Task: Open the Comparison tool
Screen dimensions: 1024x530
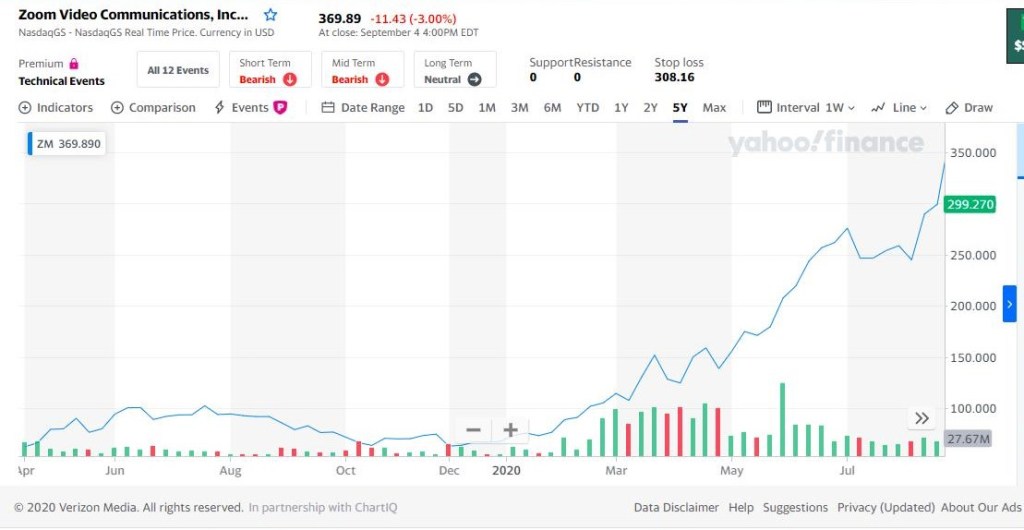Action: coord(153,108)
